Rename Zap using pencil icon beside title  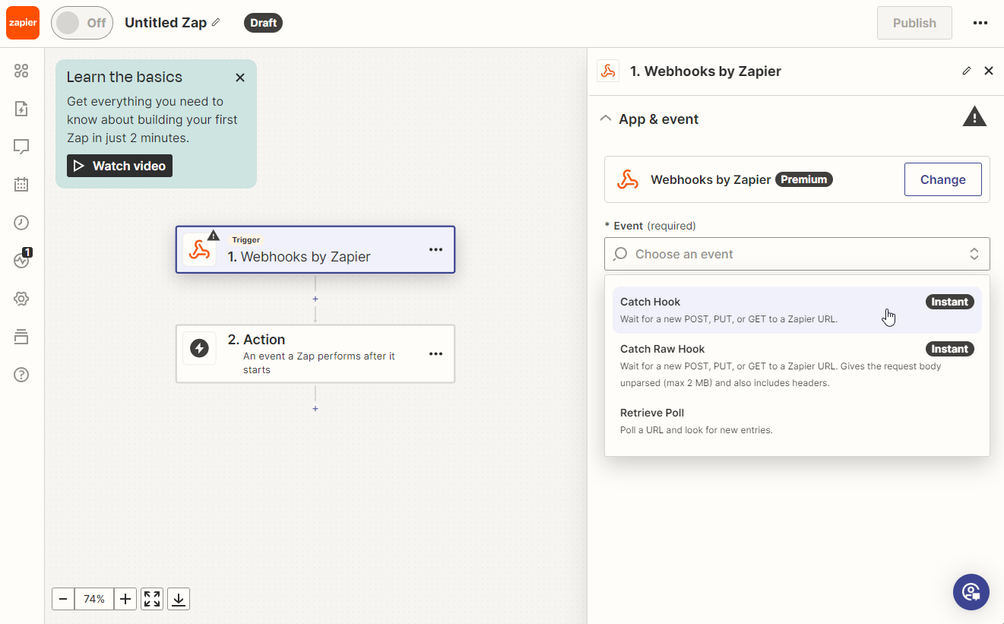pos(216,22)
